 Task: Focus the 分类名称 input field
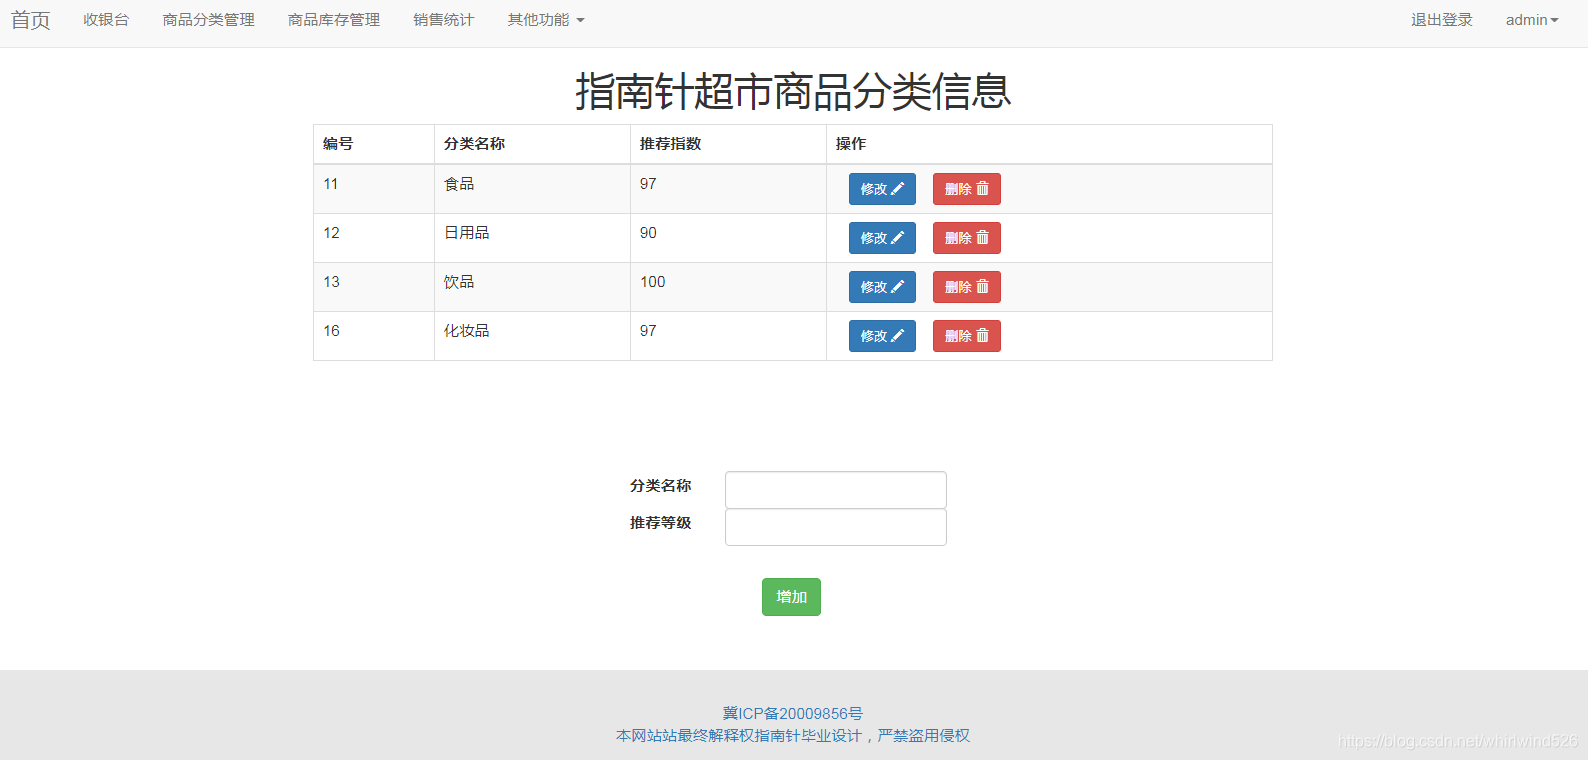click(836, 490)
